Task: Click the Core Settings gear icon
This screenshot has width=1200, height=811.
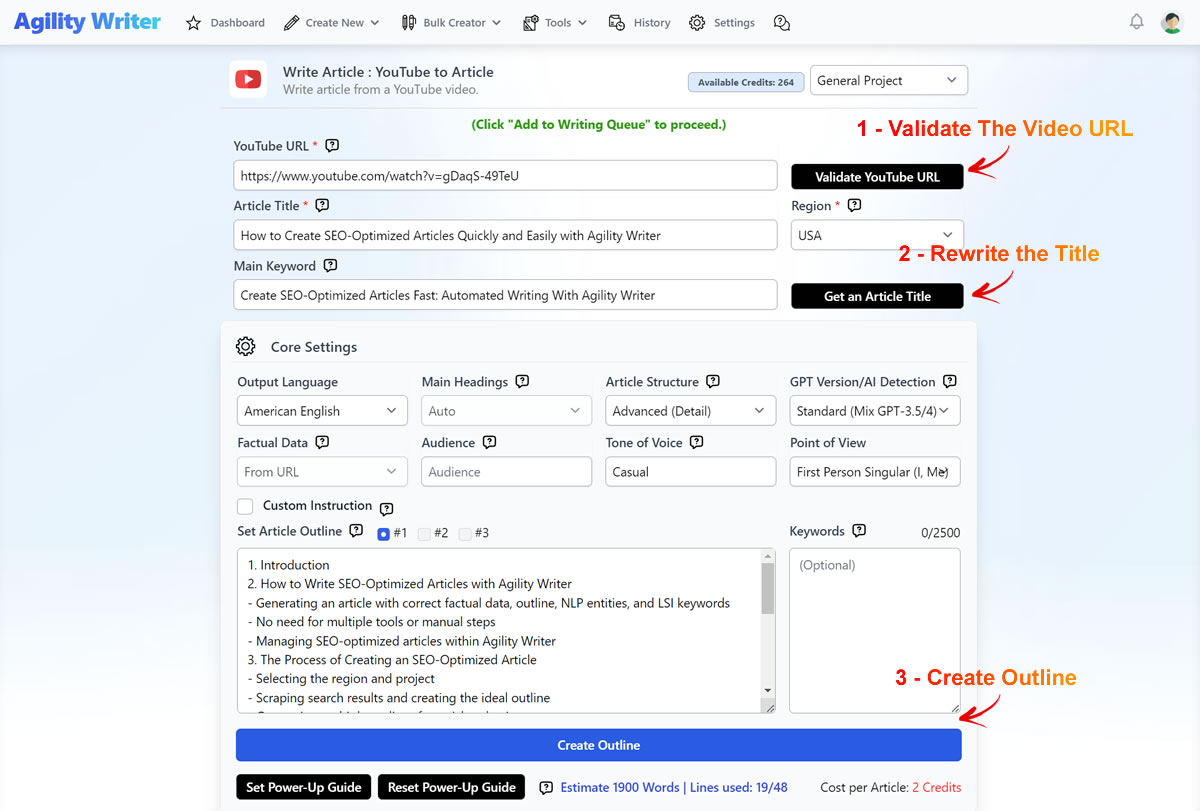Action: (x=246, y=347)
